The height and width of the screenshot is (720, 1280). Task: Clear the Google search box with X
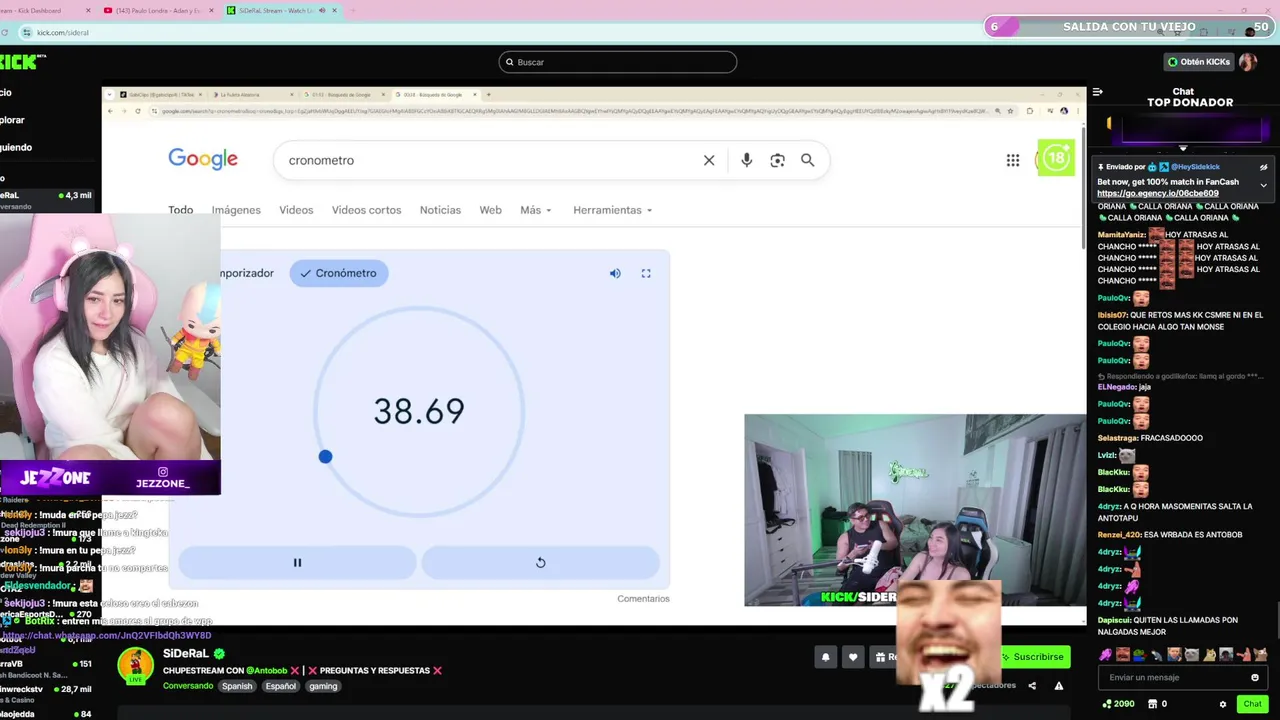(x=709, y=160)
